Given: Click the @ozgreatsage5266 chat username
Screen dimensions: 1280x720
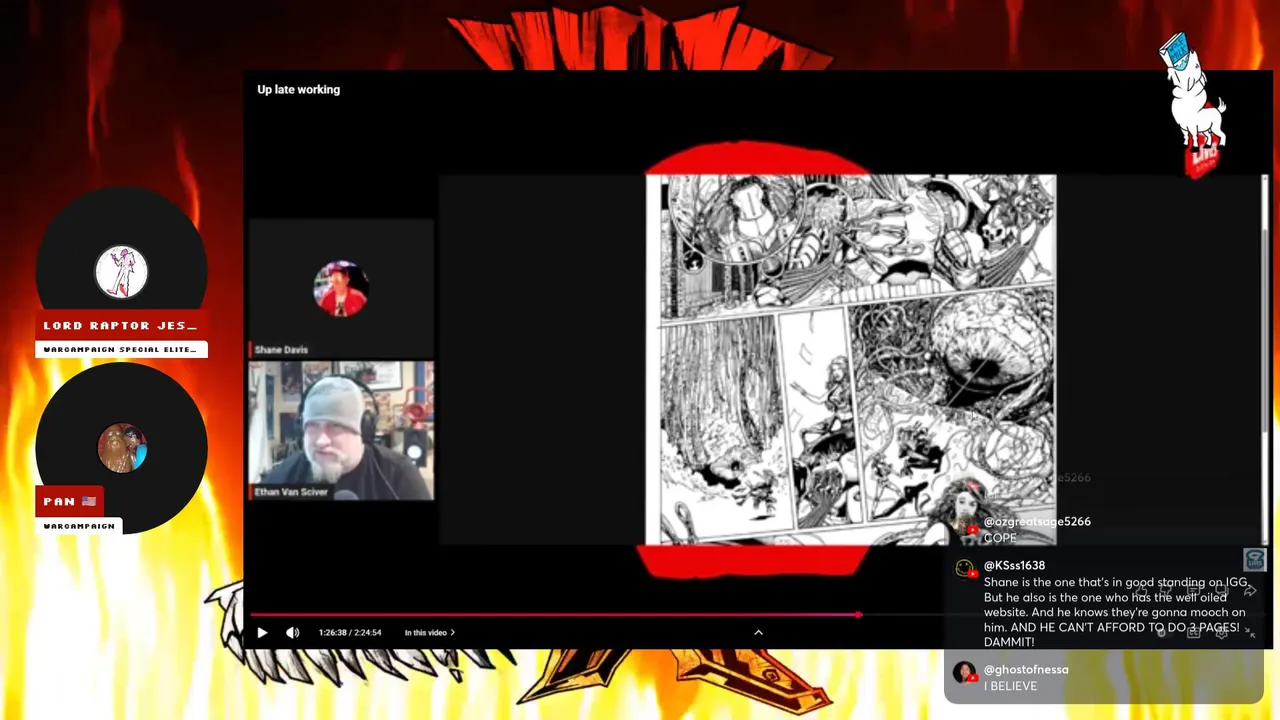Looking at the screenshot, I should pyautogui.click(x=1037, y=521).
